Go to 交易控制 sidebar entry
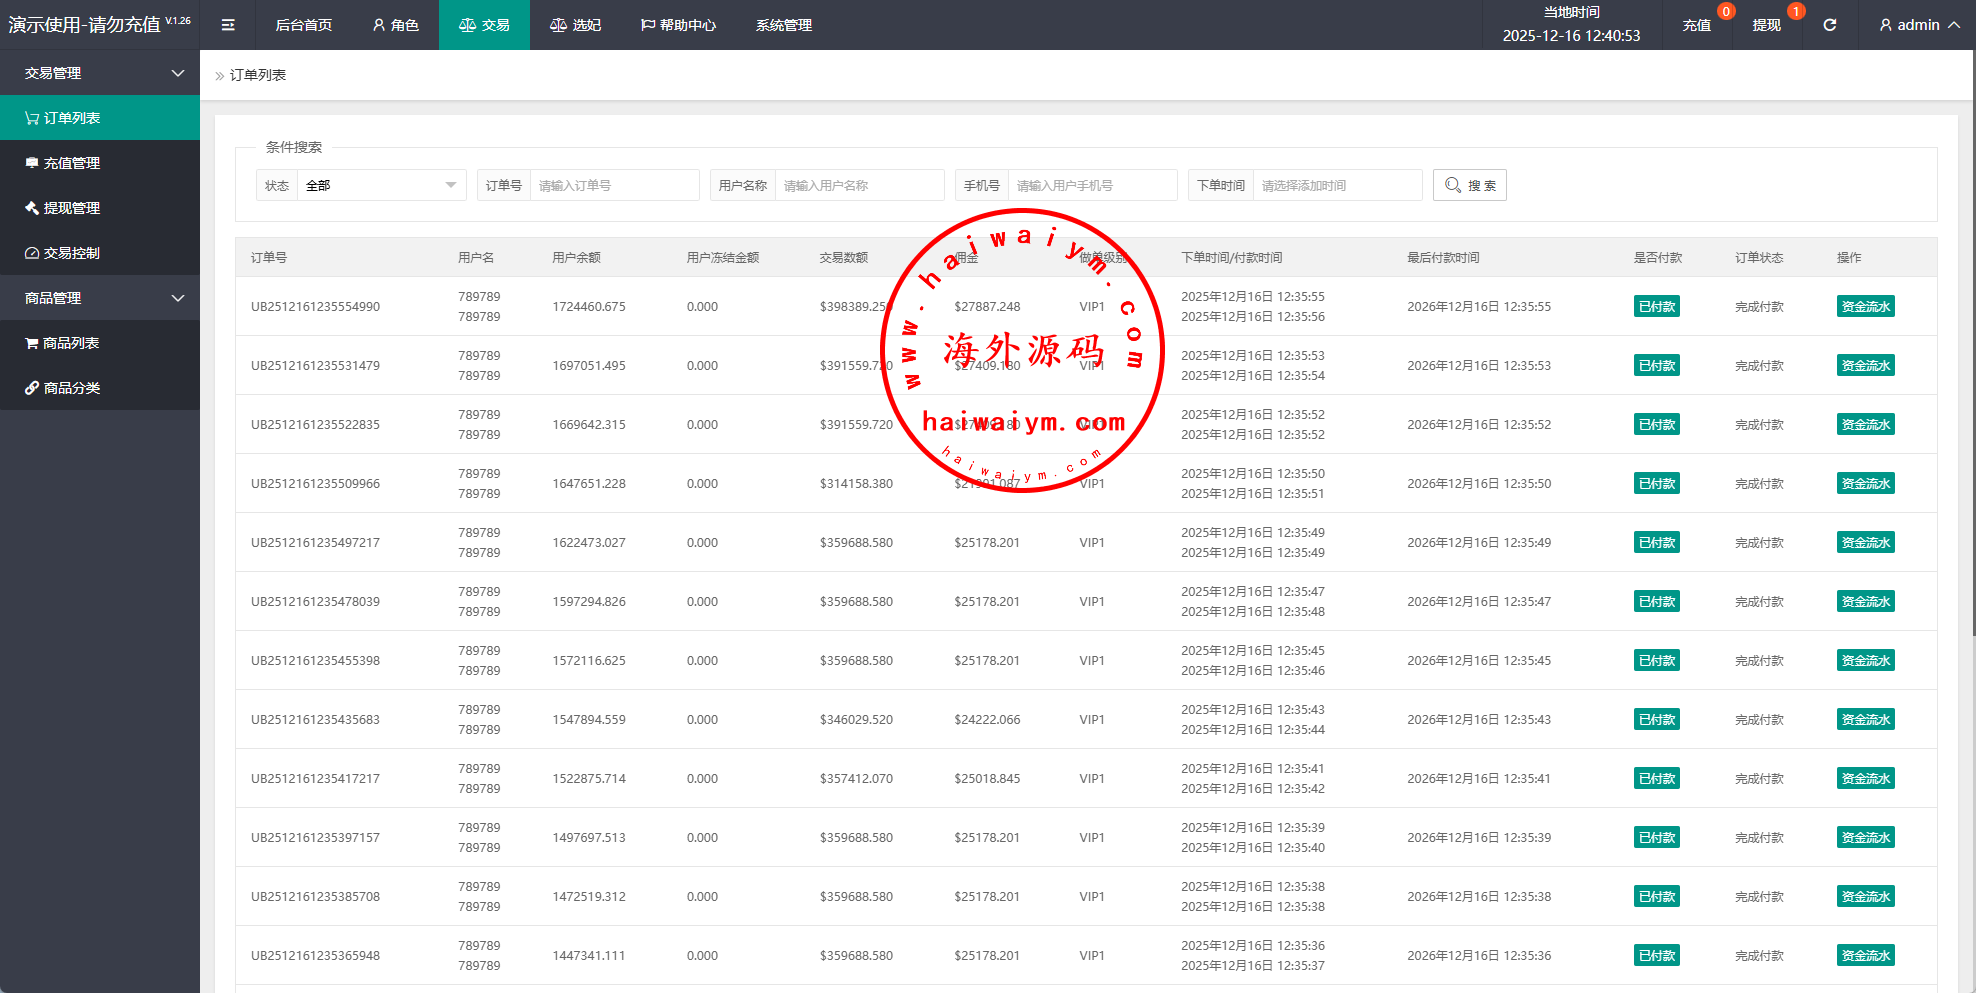The width and height of the screenshot is (1976, 993). click(x=72, y=253)
